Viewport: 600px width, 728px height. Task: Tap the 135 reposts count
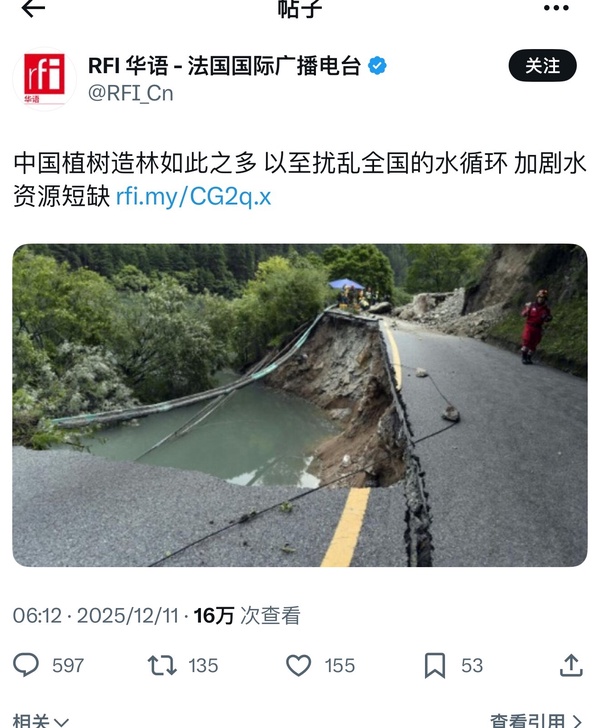point(203,665)
